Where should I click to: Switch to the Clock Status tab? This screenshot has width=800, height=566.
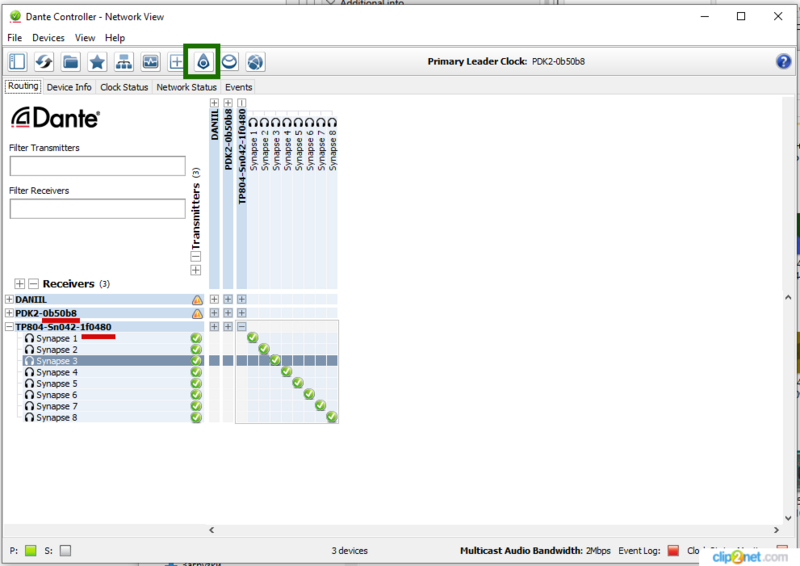[x=124, y=87]
